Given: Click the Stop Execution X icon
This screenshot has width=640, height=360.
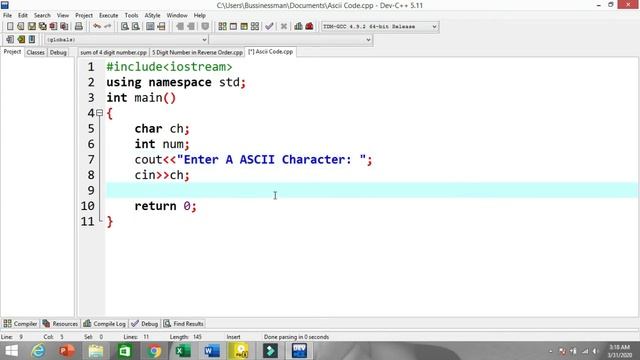Looking at the screenshot, I should click(284, 27).
